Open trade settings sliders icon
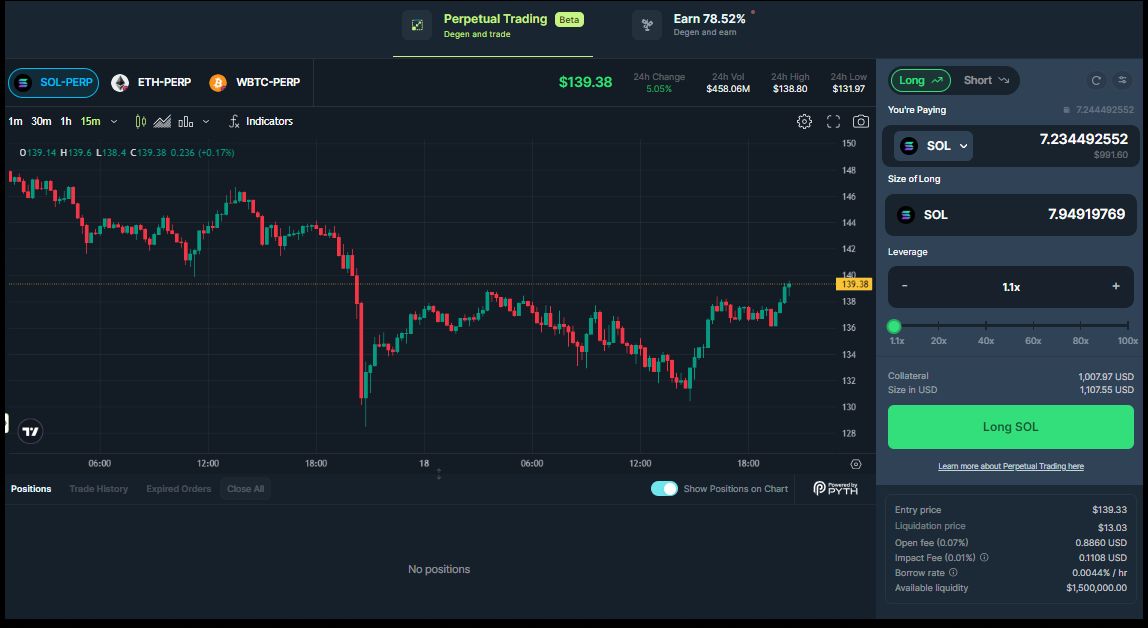Screen dimensions: 1148x628 click(x=1122, y=80)
